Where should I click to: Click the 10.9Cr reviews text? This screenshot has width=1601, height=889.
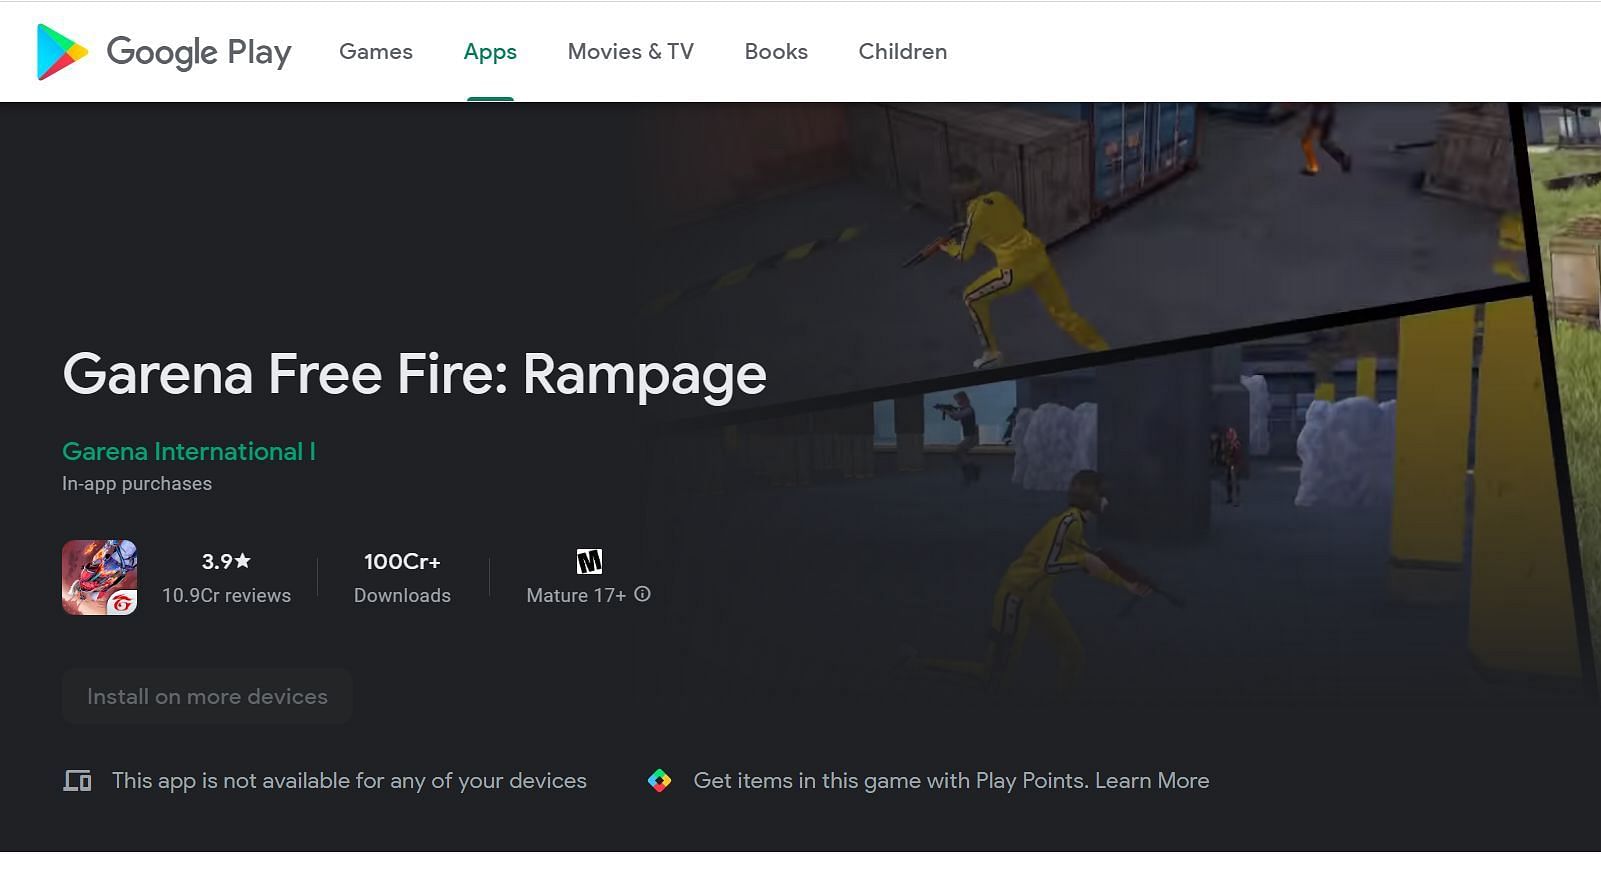point(227,595)
